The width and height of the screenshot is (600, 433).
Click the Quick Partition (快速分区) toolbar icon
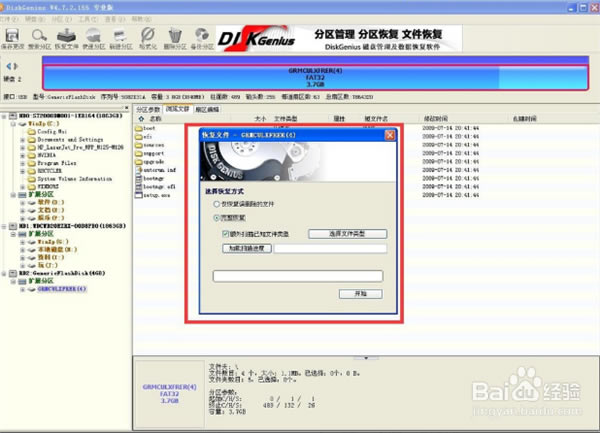[93, 36]
